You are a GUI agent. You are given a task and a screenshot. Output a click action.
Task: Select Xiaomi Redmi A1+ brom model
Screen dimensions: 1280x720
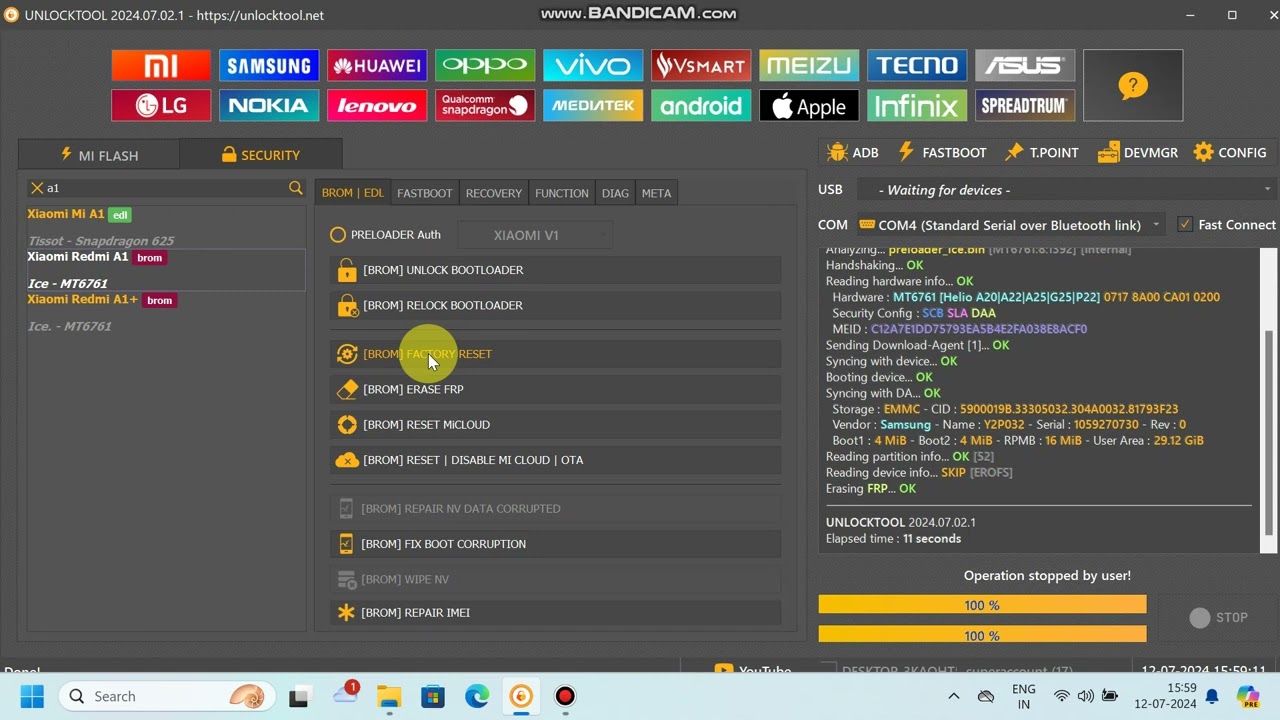pos(166,312)
